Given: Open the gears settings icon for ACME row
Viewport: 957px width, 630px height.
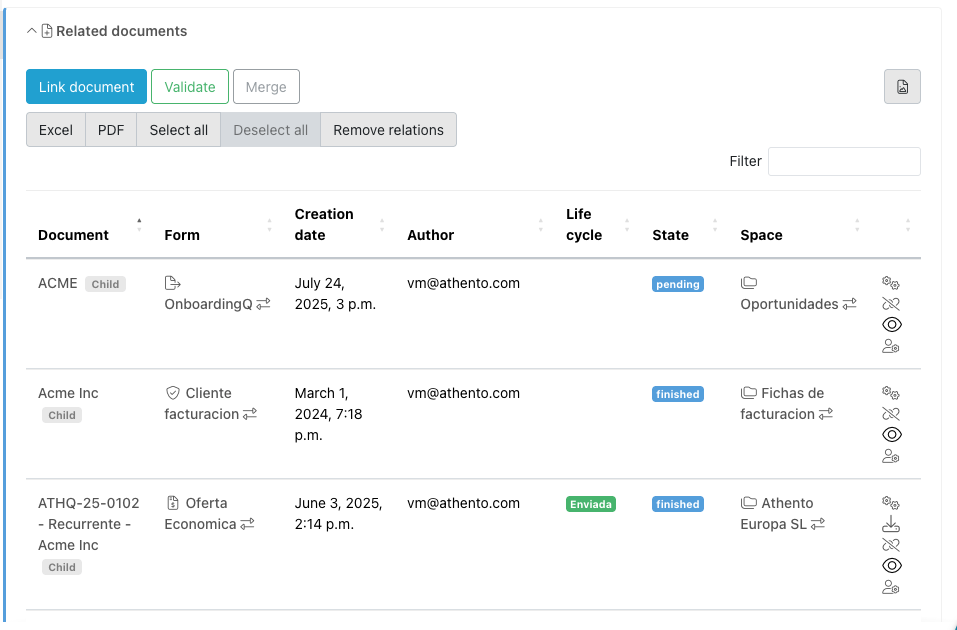Looking at the screenshot, I should point(891,283).
